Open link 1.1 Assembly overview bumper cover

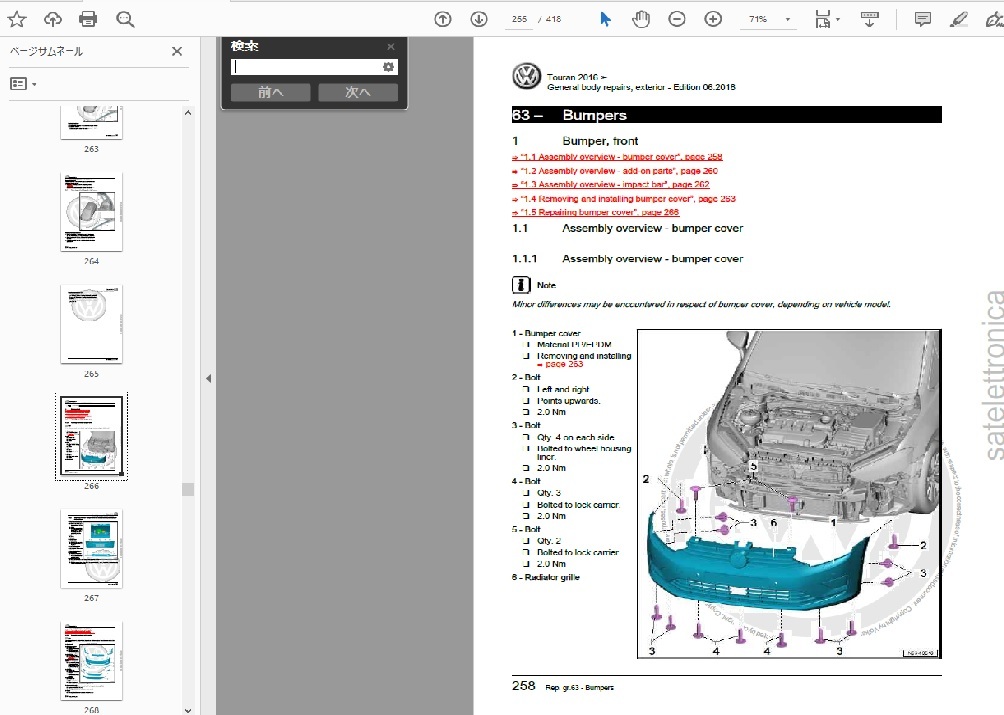(x=617, y=157)
